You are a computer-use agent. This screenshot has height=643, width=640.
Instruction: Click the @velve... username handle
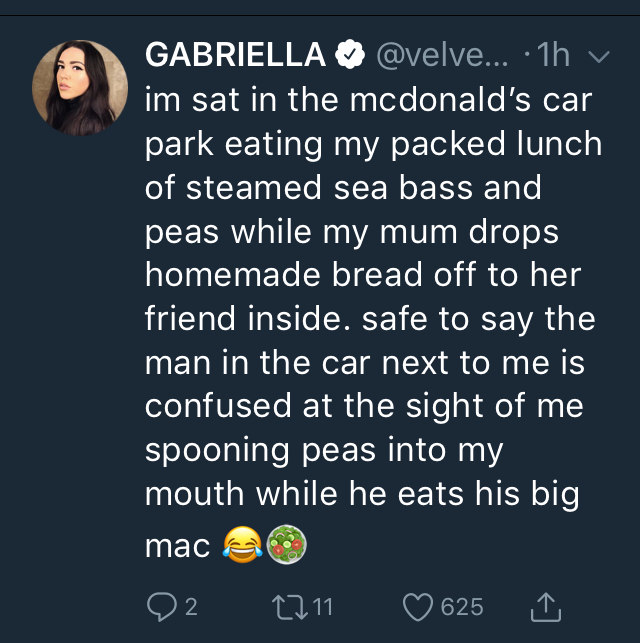pos(430,57)
